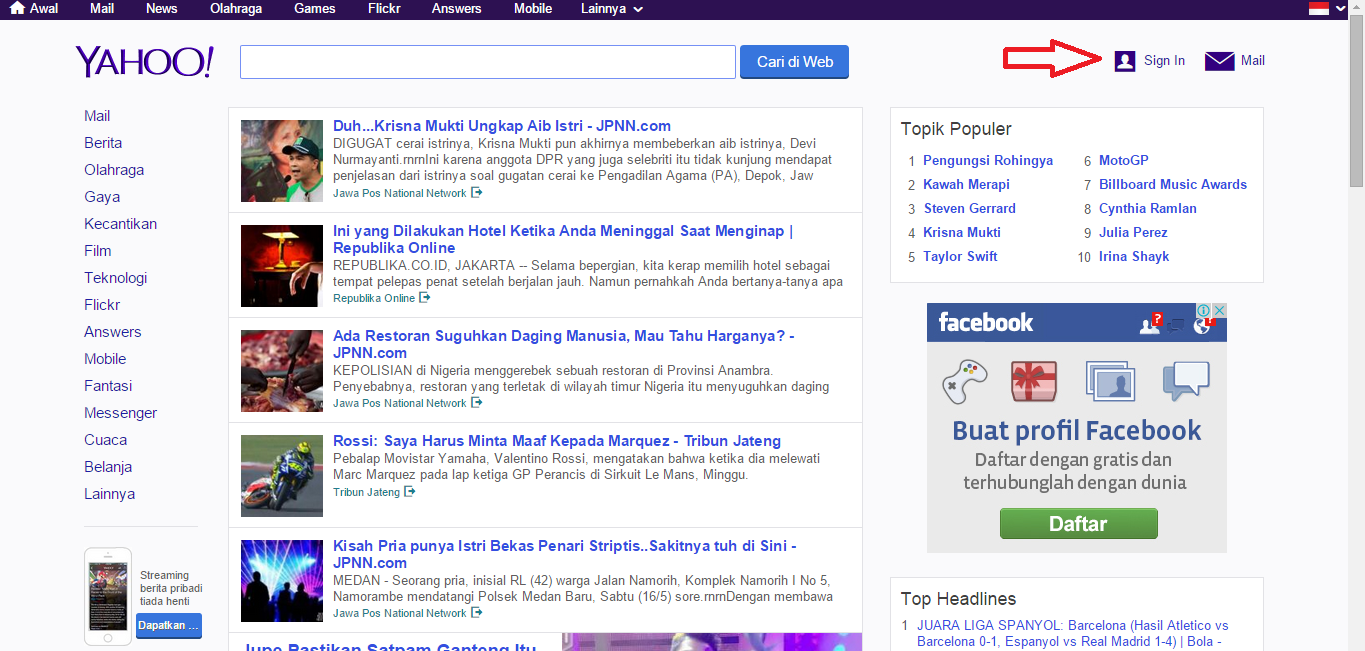Click the home icon beside Awal
1365x651 pixels.
pos(16,9)
